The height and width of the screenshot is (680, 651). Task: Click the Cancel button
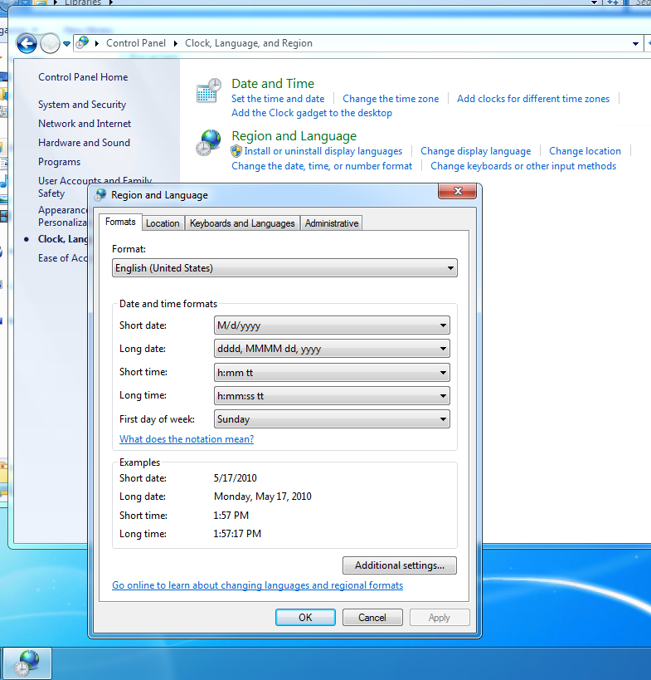tap(372, 617)
